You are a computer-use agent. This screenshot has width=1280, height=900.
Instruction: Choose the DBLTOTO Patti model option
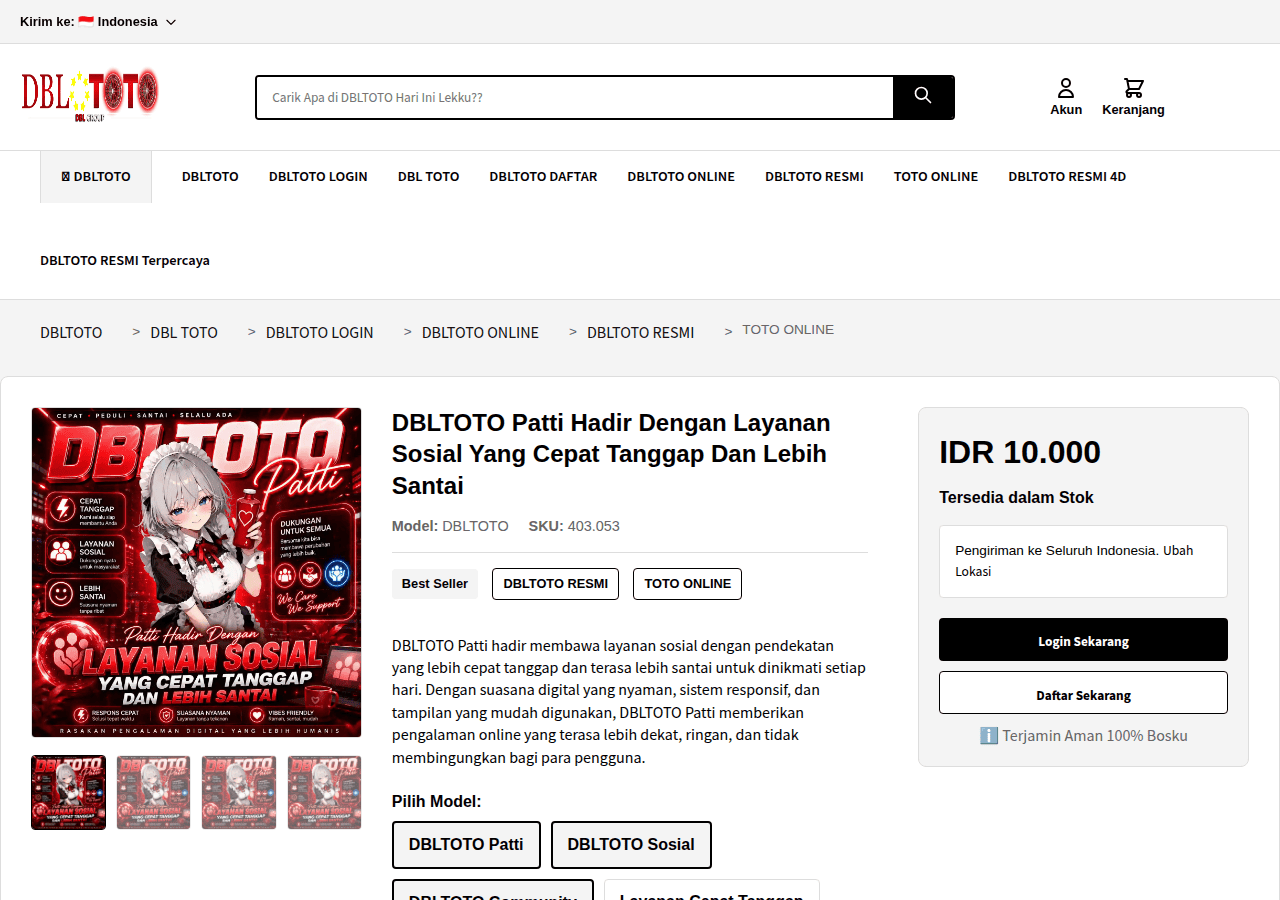(x=466, y=845)
